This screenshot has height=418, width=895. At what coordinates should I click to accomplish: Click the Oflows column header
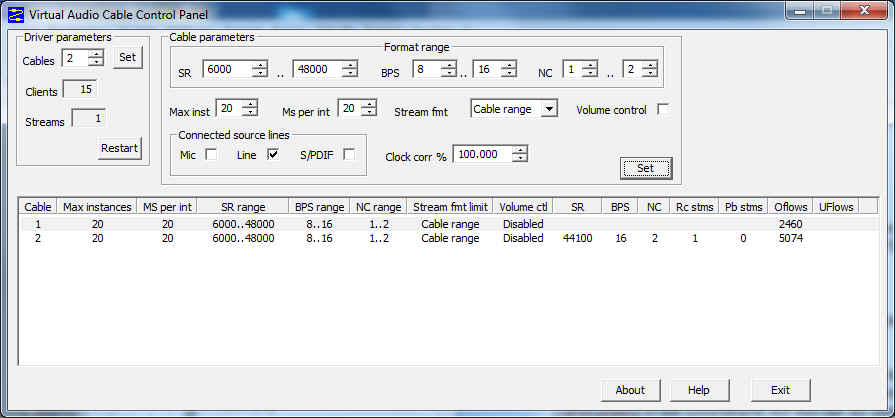791,207
